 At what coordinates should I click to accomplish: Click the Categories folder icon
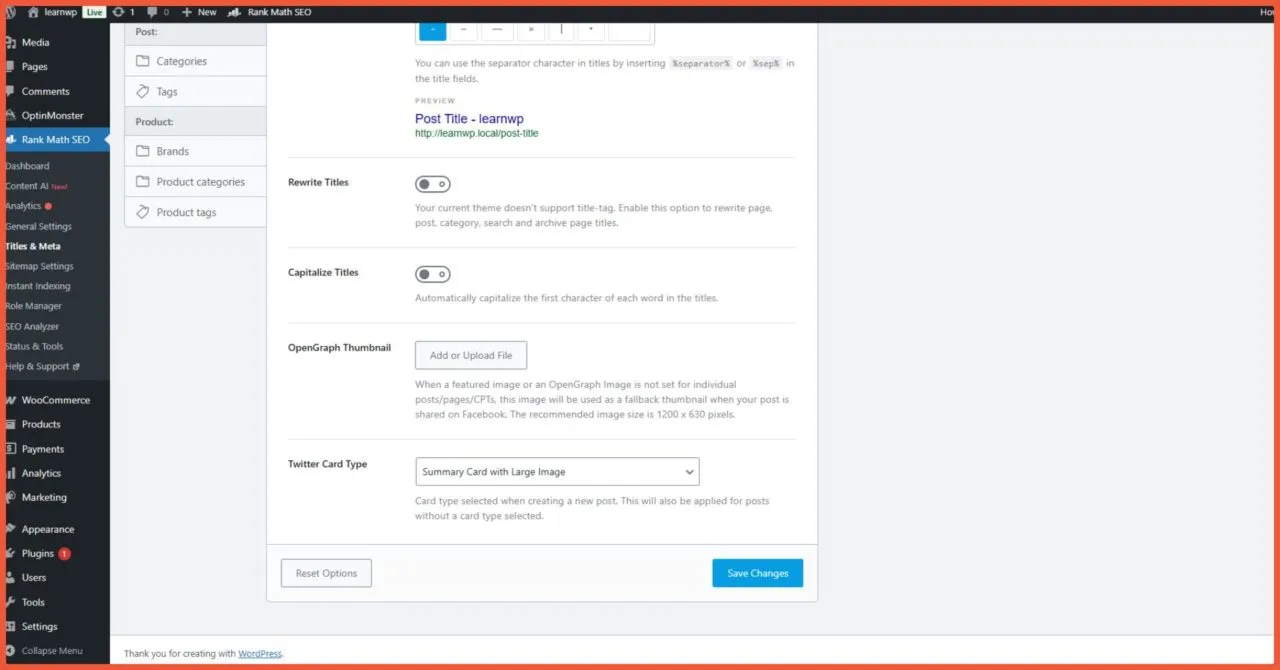click(142, 61)
